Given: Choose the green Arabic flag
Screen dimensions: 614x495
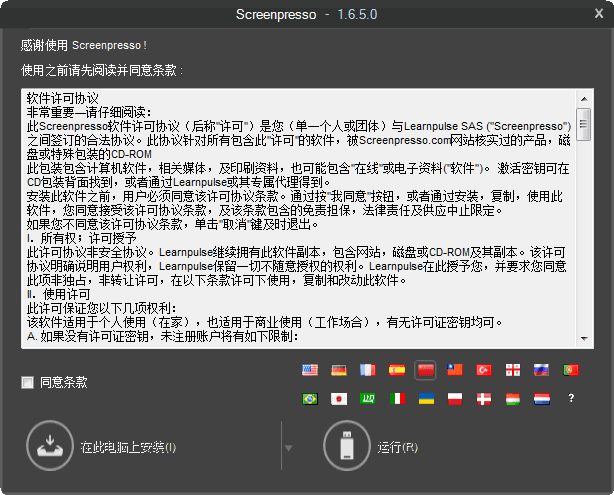Looking at the screenshot, I should coord(368,399).
